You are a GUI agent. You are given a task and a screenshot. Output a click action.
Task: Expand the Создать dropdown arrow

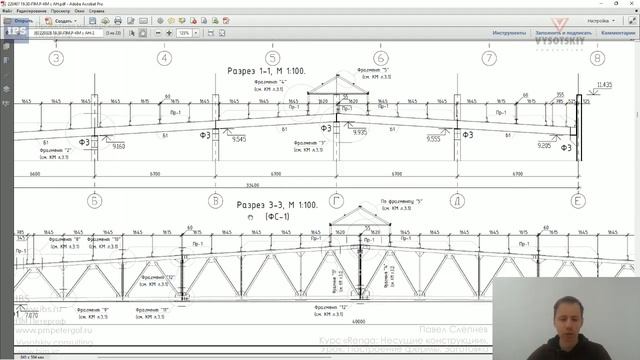[76, 21]
